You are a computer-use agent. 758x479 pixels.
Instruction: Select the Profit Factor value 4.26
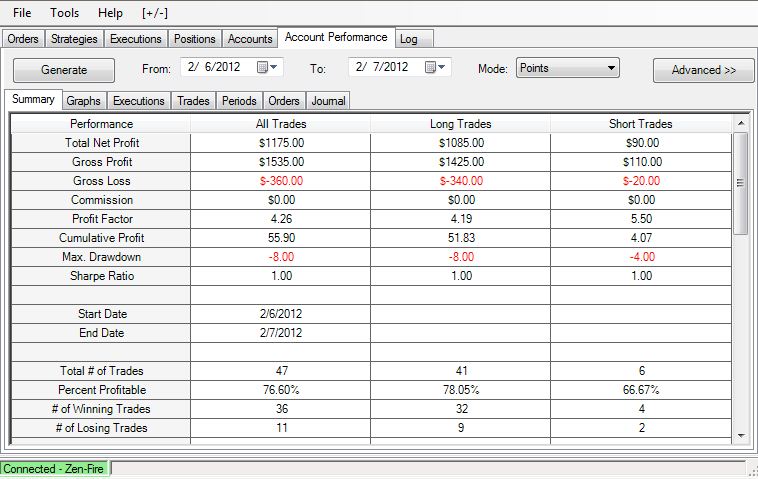click(281, 219)
